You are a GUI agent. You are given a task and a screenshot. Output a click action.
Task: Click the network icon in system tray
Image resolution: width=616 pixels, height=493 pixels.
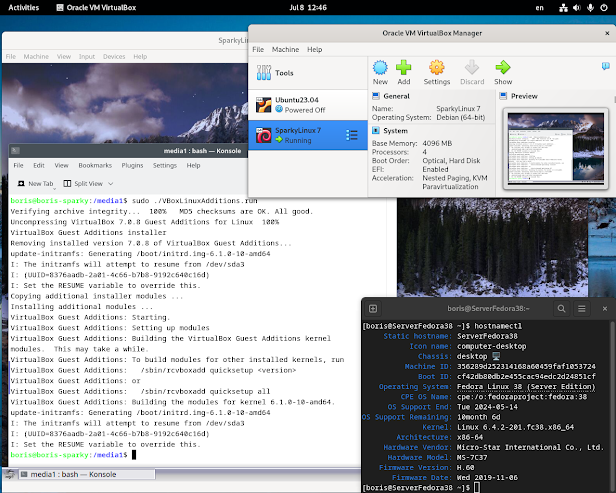click(563, 7)
